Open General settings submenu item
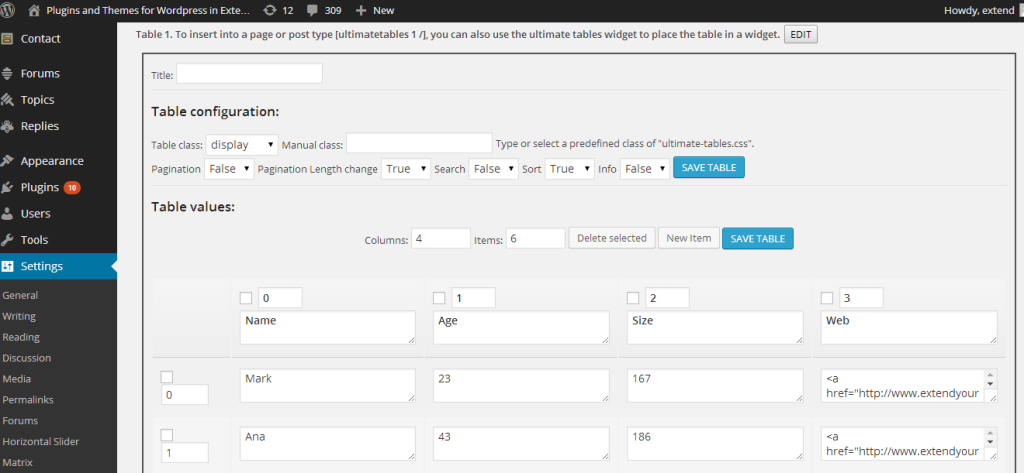This screenshot has height=473, width=1024. coord(20,295)
